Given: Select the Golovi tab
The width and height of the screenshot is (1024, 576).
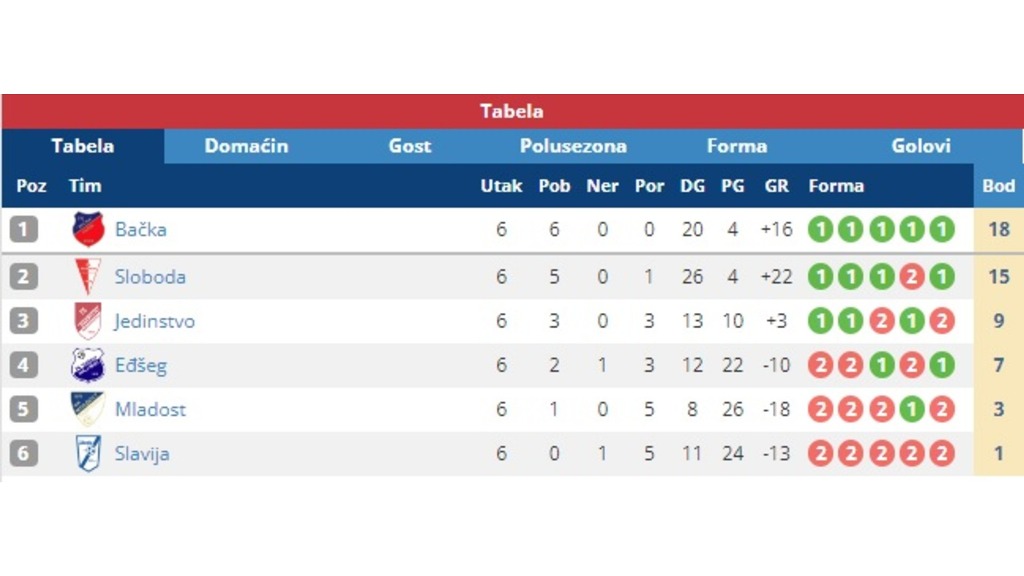Looking at the screenshot, I should pos(921,146).
